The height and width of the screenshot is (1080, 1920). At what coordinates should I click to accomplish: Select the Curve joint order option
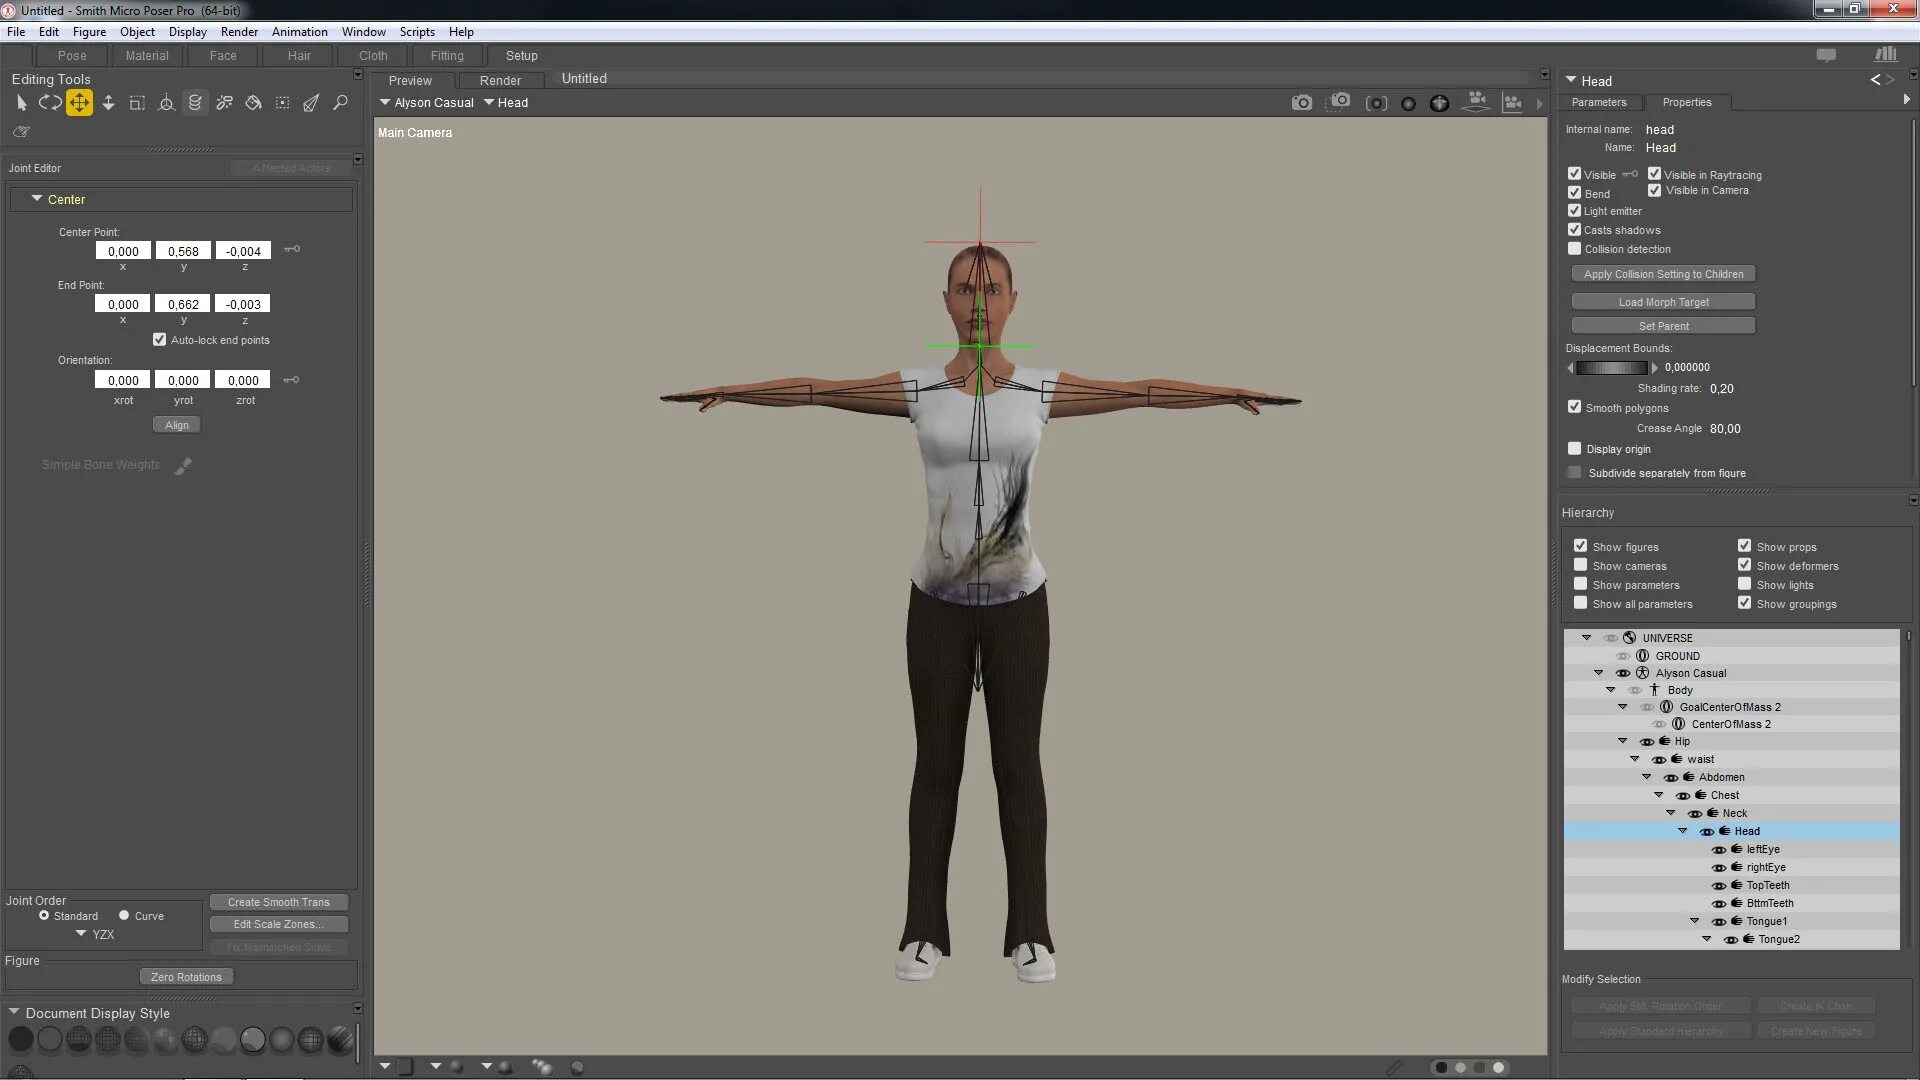point(124,915)
